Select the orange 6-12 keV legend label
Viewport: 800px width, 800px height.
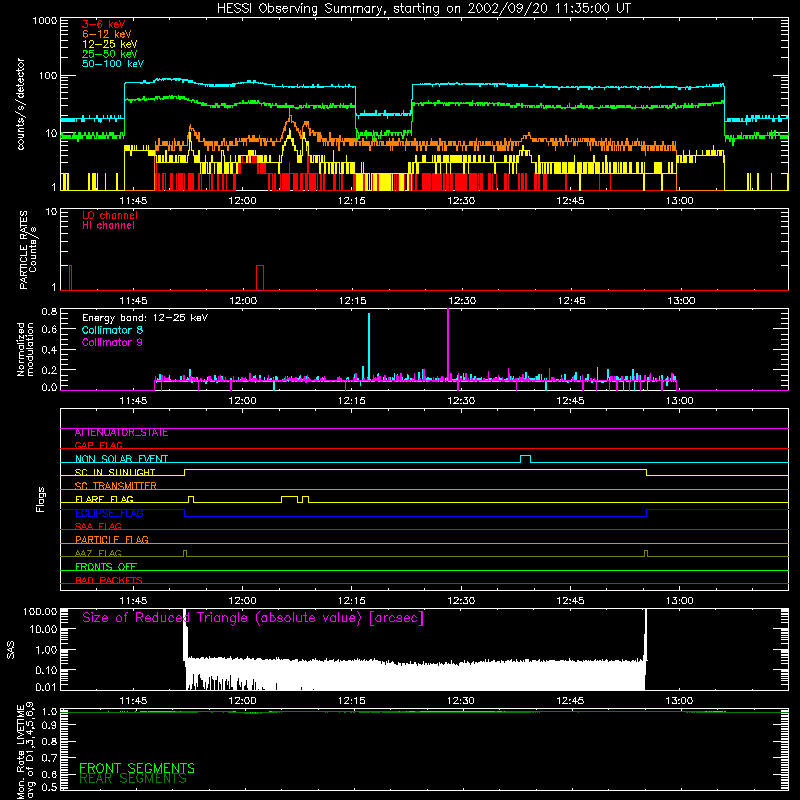point(107,34)
